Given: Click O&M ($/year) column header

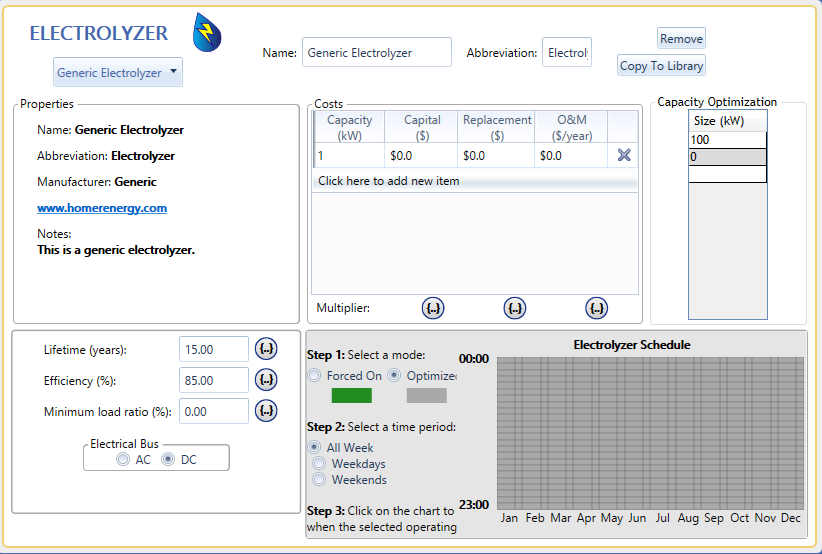Looking at the screenshot, I should 571,127.
